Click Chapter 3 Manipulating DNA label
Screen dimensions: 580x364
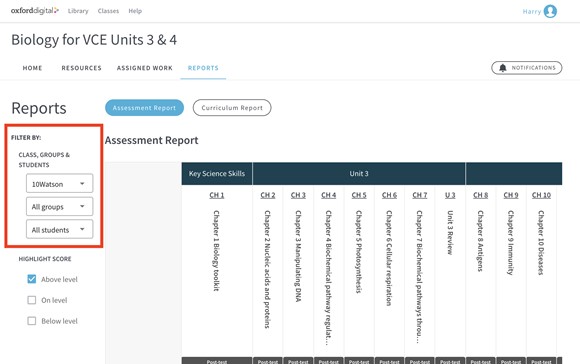click(x=298, y=256)
